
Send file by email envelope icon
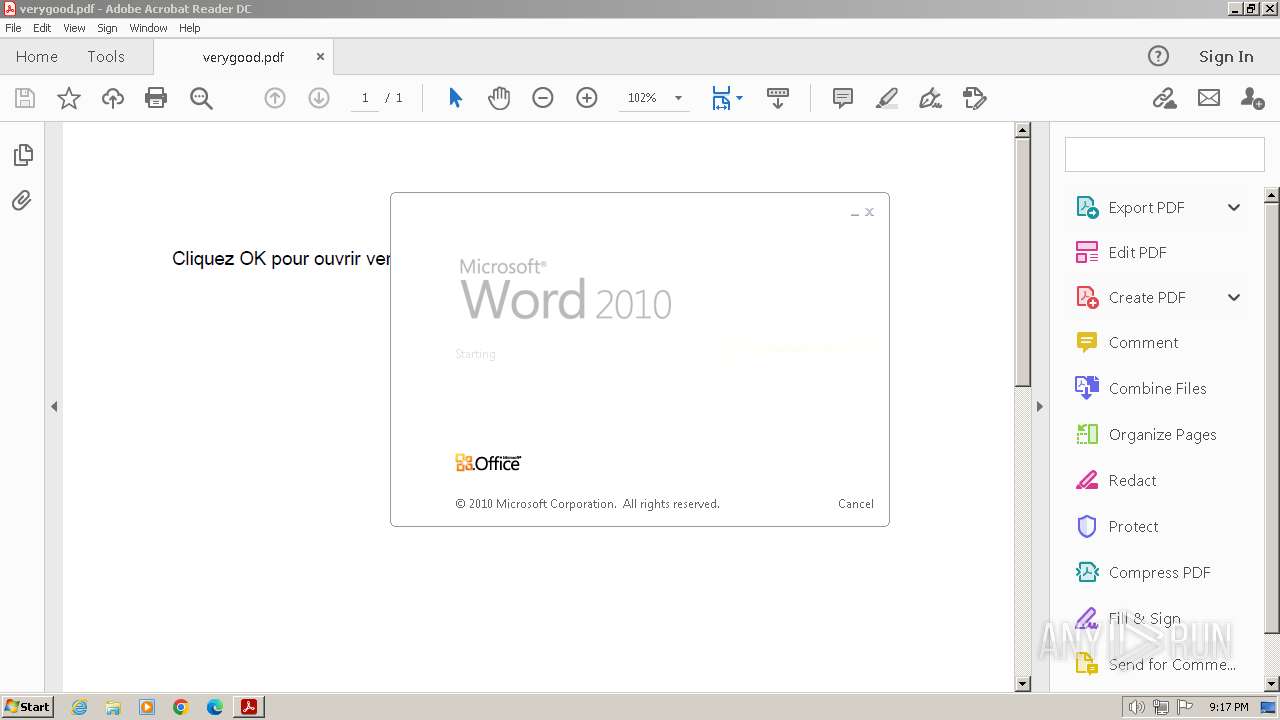pos(1209,98)
